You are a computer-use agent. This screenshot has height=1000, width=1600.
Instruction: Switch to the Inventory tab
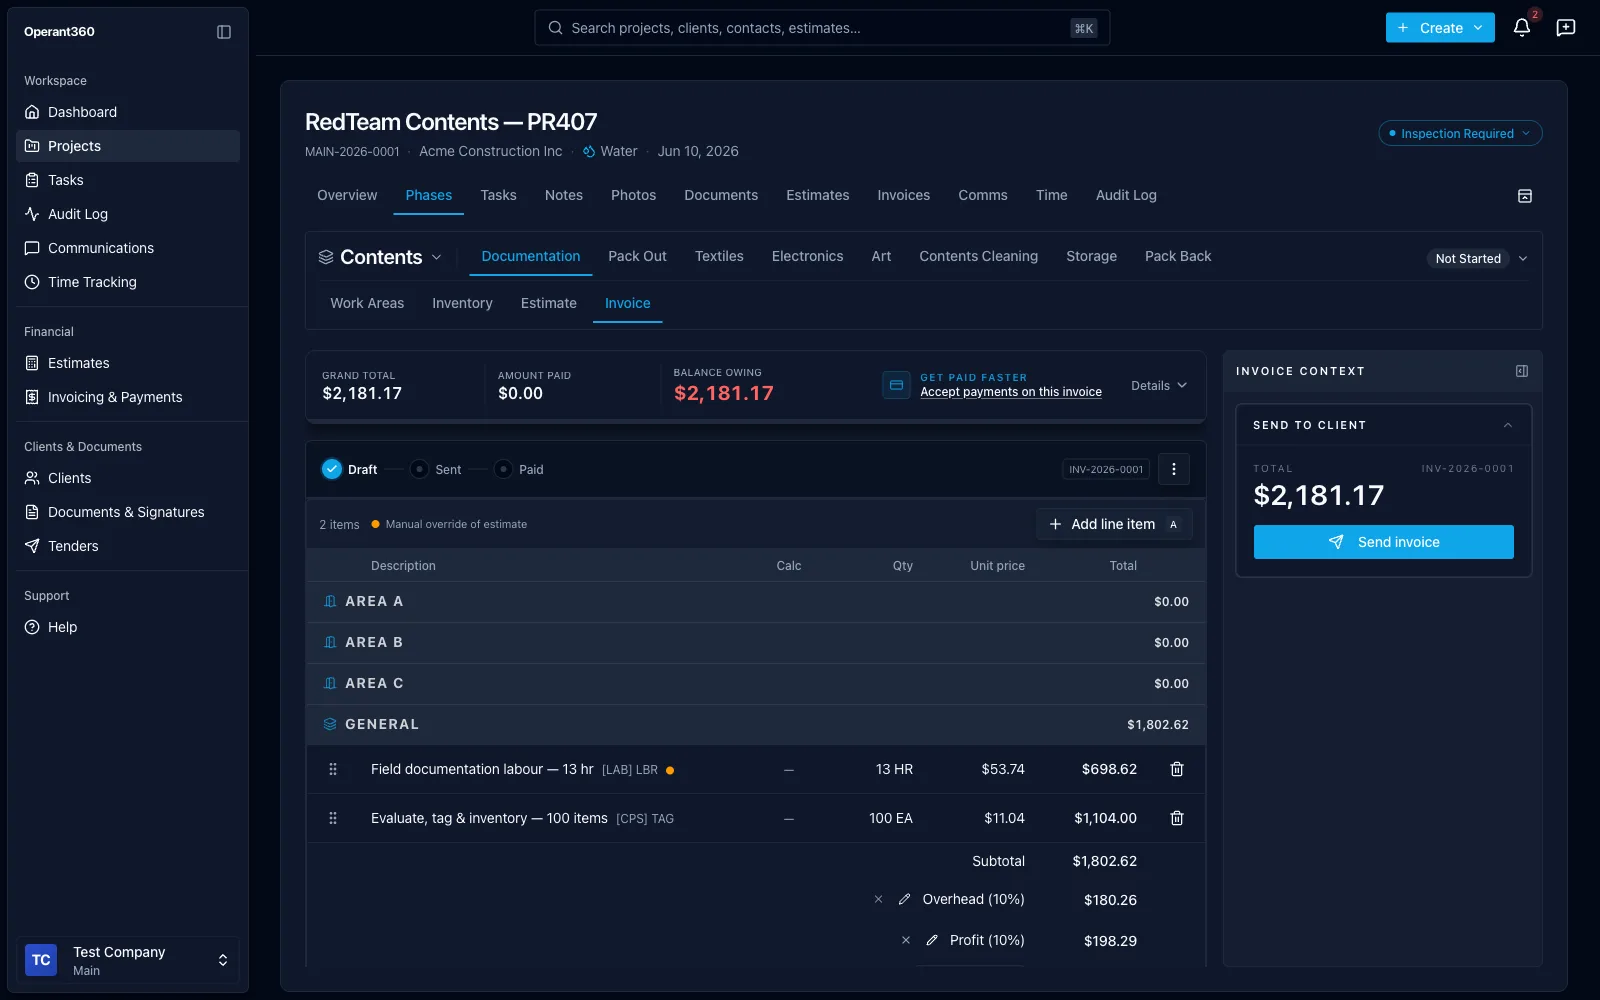(462, 303)
